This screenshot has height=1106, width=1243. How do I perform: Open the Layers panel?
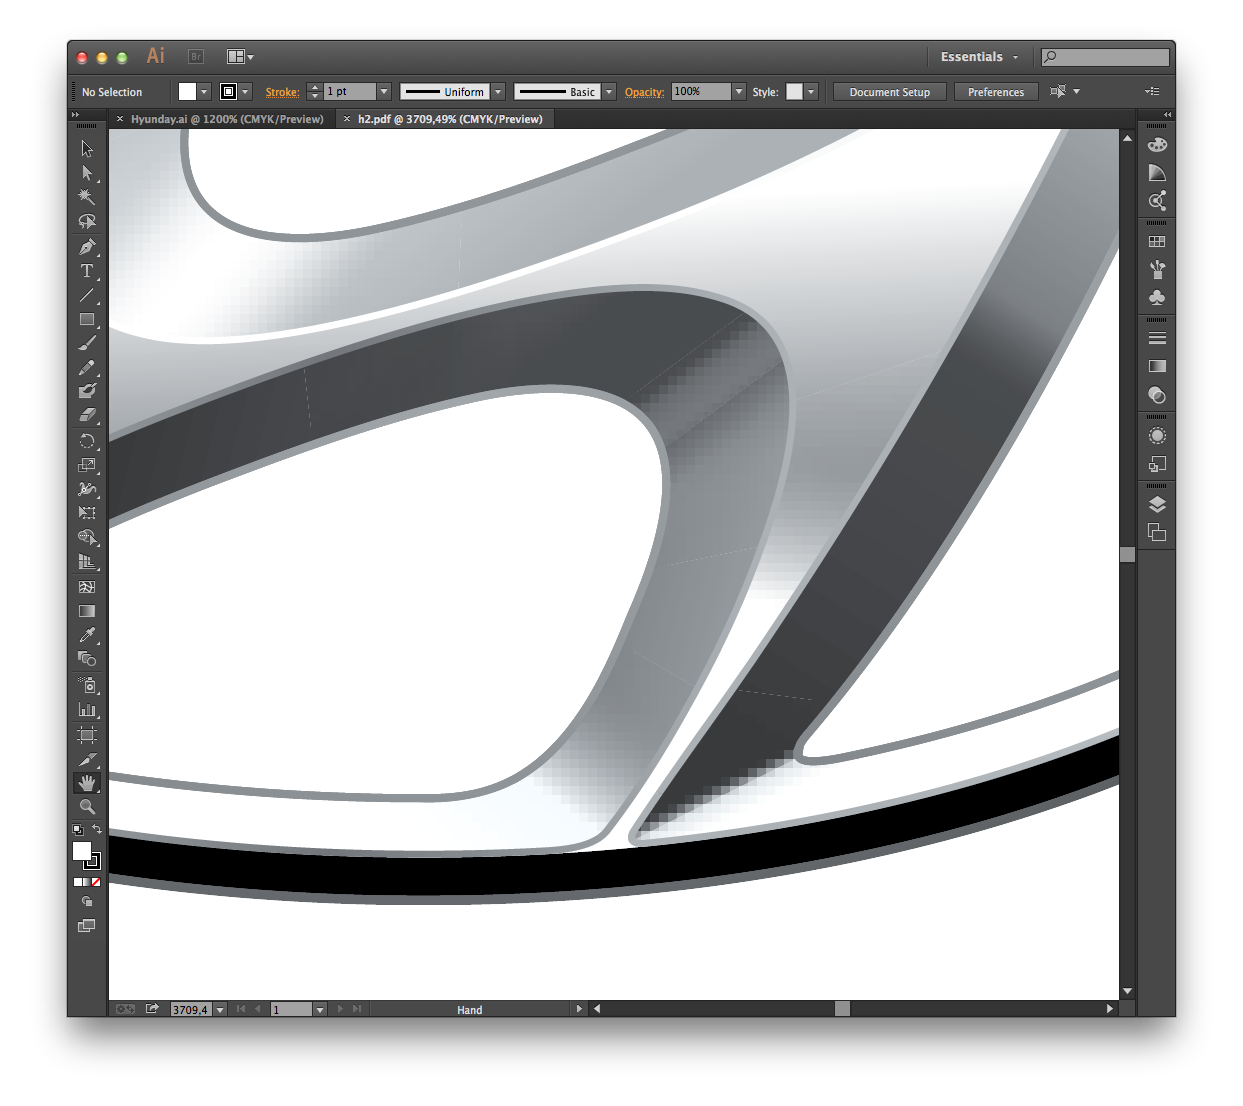pos(1157,504)
